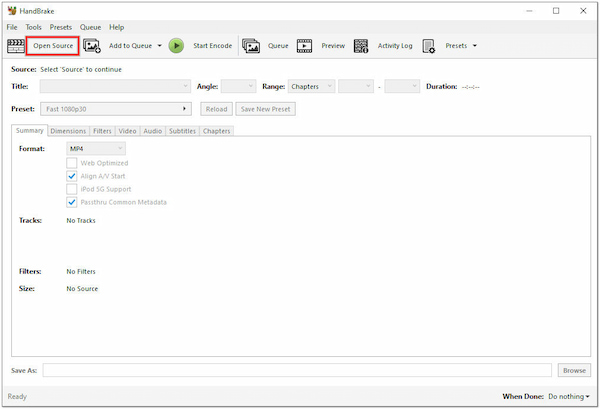Switch to the Video tab
Screen dimensions: 600x409
[x=127, y=131]
